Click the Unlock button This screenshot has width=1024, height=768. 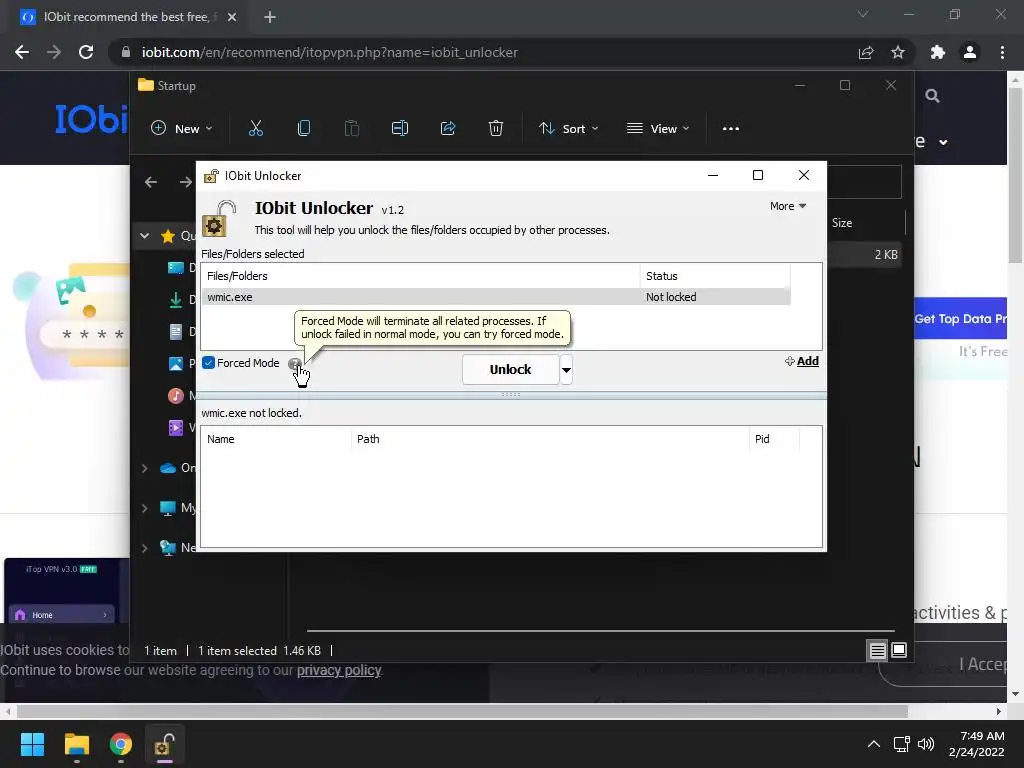510,370
